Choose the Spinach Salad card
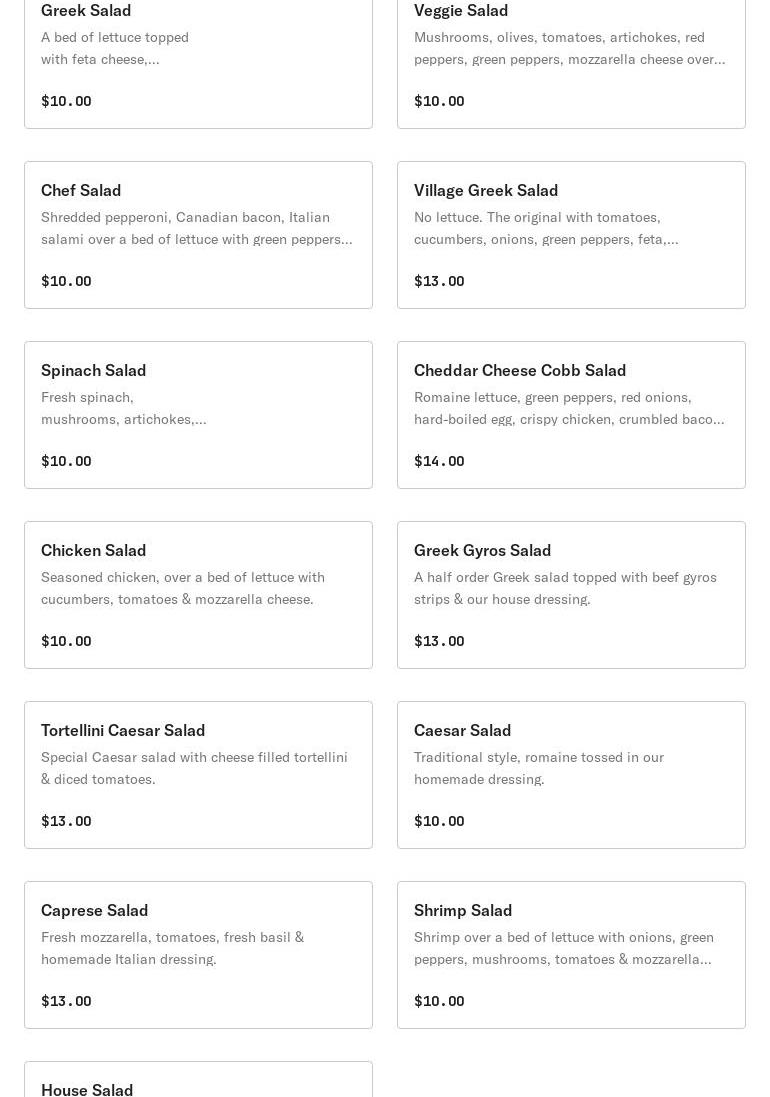The image size is (770, 1097). (199, 415)
